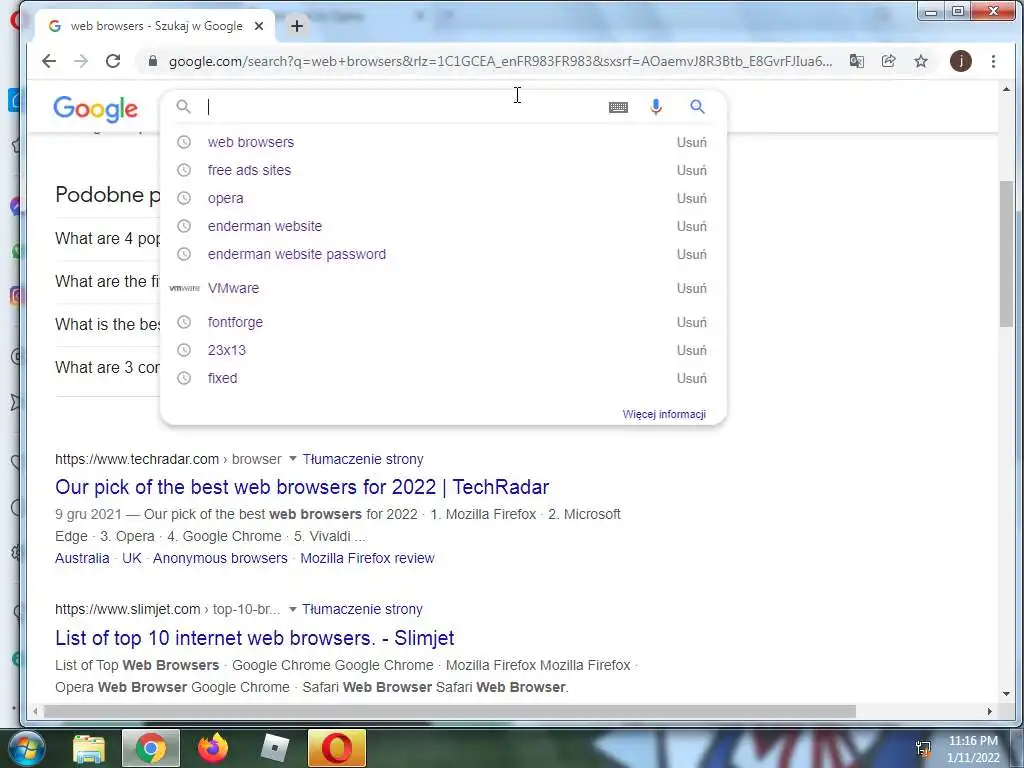Select the 'free ads sites' suggestion
This screenshot has width=1024, height=768.
[x=249, y=170]
